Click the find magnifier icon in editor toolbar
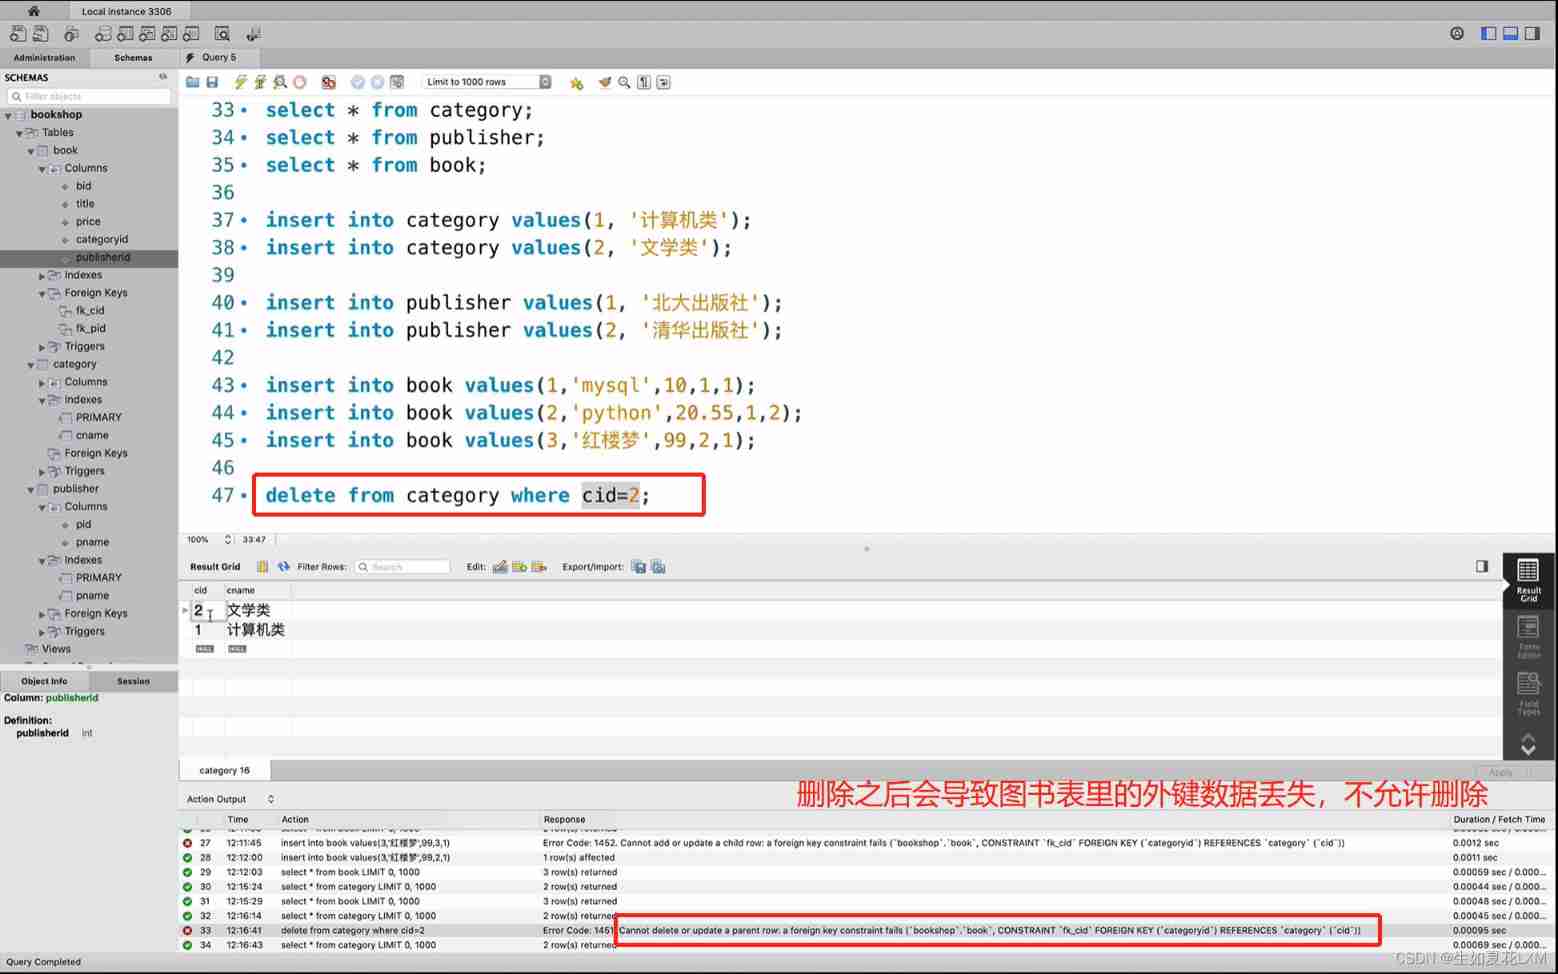This screenshot has height=974, width=1558. [624, 82]
